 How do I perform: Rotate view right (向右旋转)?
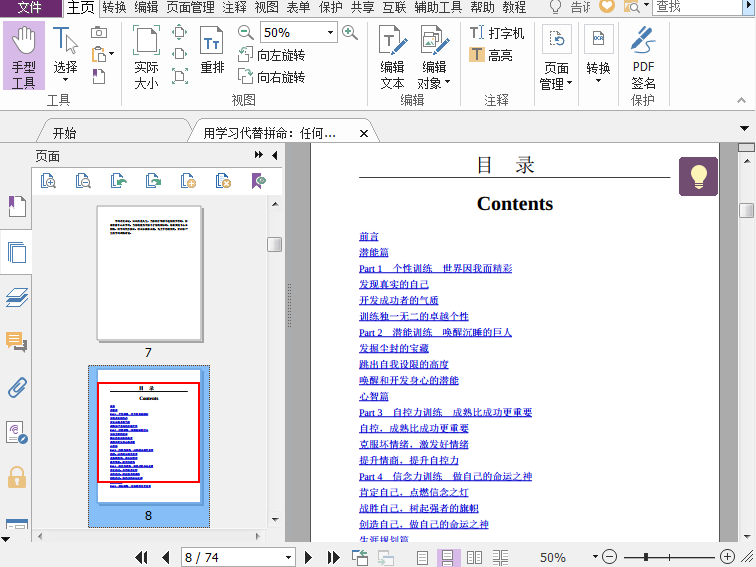pyautogui.click(x=271, y=77)
